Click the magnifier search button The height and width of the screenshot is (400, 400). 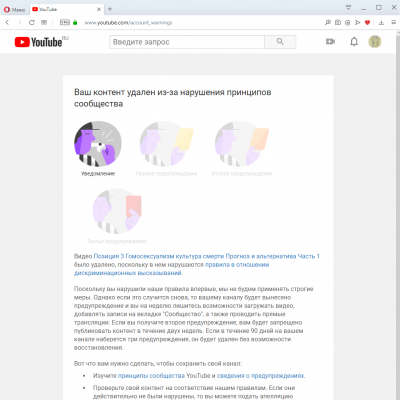tap(280, 42)
